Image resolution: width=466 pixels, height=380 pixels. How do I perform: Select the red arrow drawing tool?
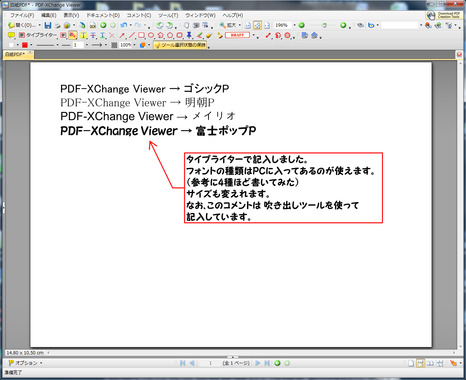pos(122,35)
